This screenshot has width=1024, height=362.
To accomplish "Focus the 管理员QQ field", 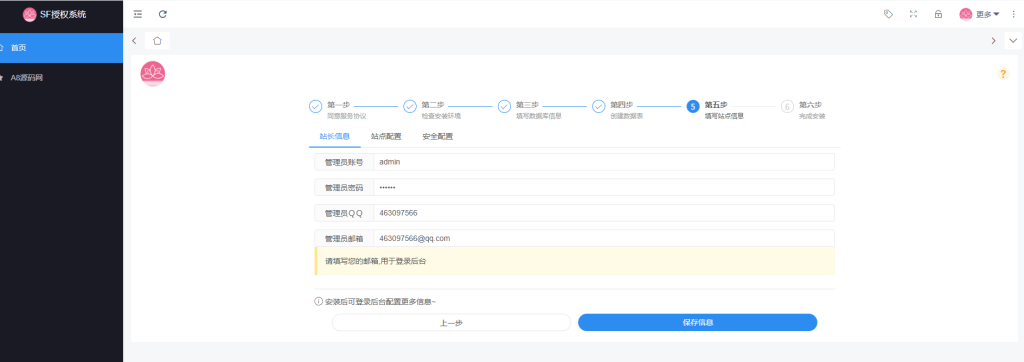I will [604, 213].
